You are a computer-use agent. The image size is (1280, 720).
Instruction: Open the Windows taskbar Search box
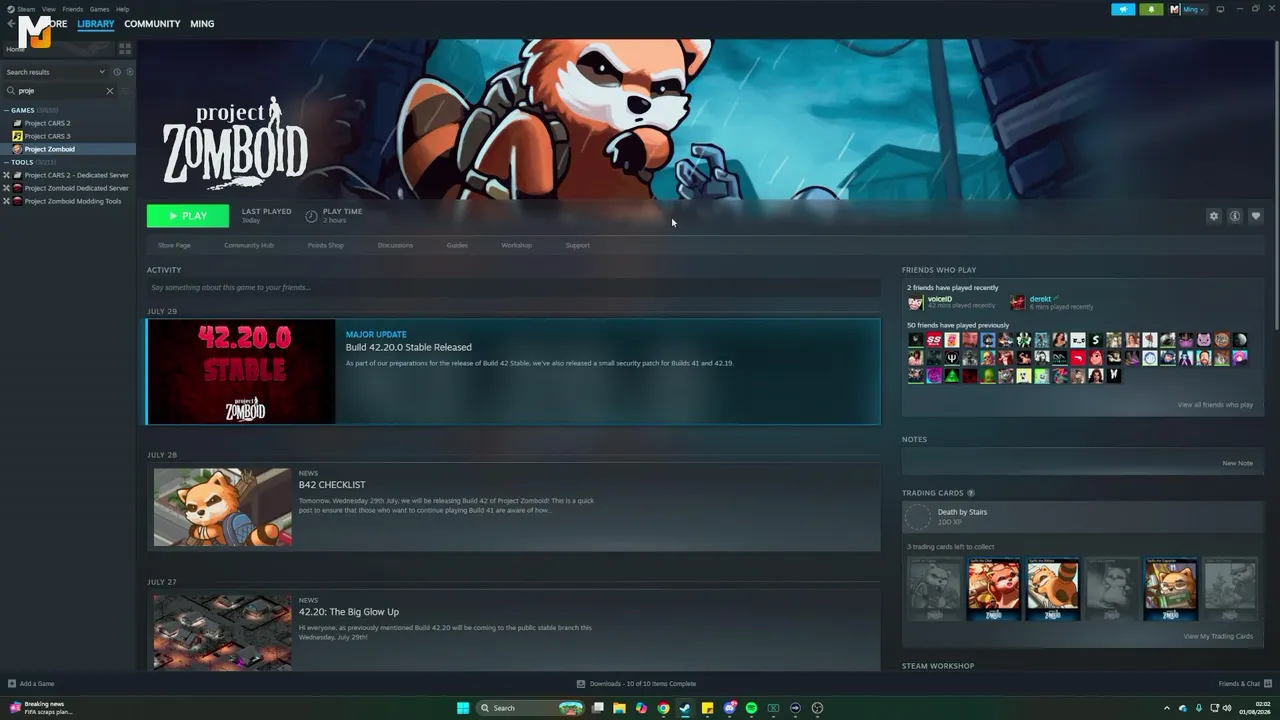[530, 708]
